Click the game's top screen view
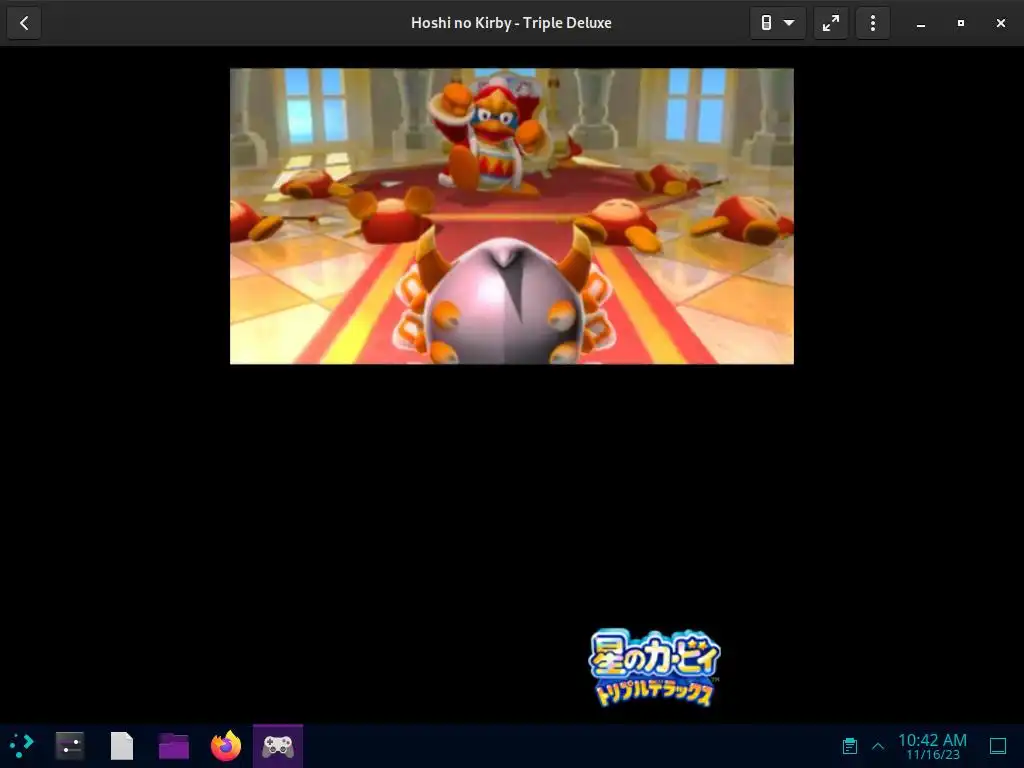This screenshot has height=768, width=1024. (512, 216)
